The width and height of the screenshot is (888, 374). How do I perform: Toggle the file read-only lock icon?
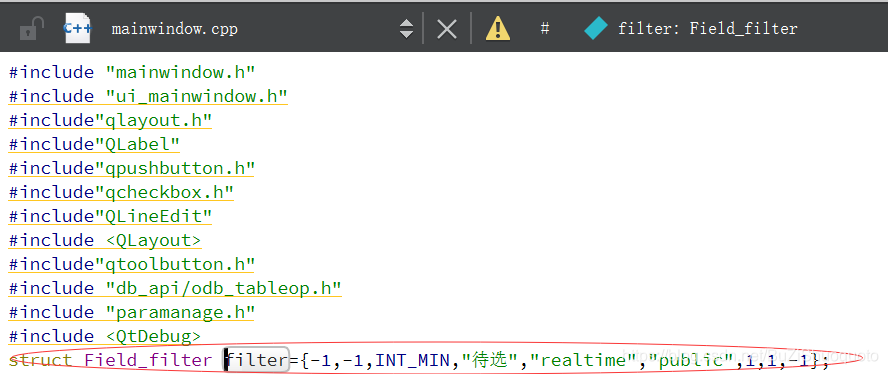[32, 29]
